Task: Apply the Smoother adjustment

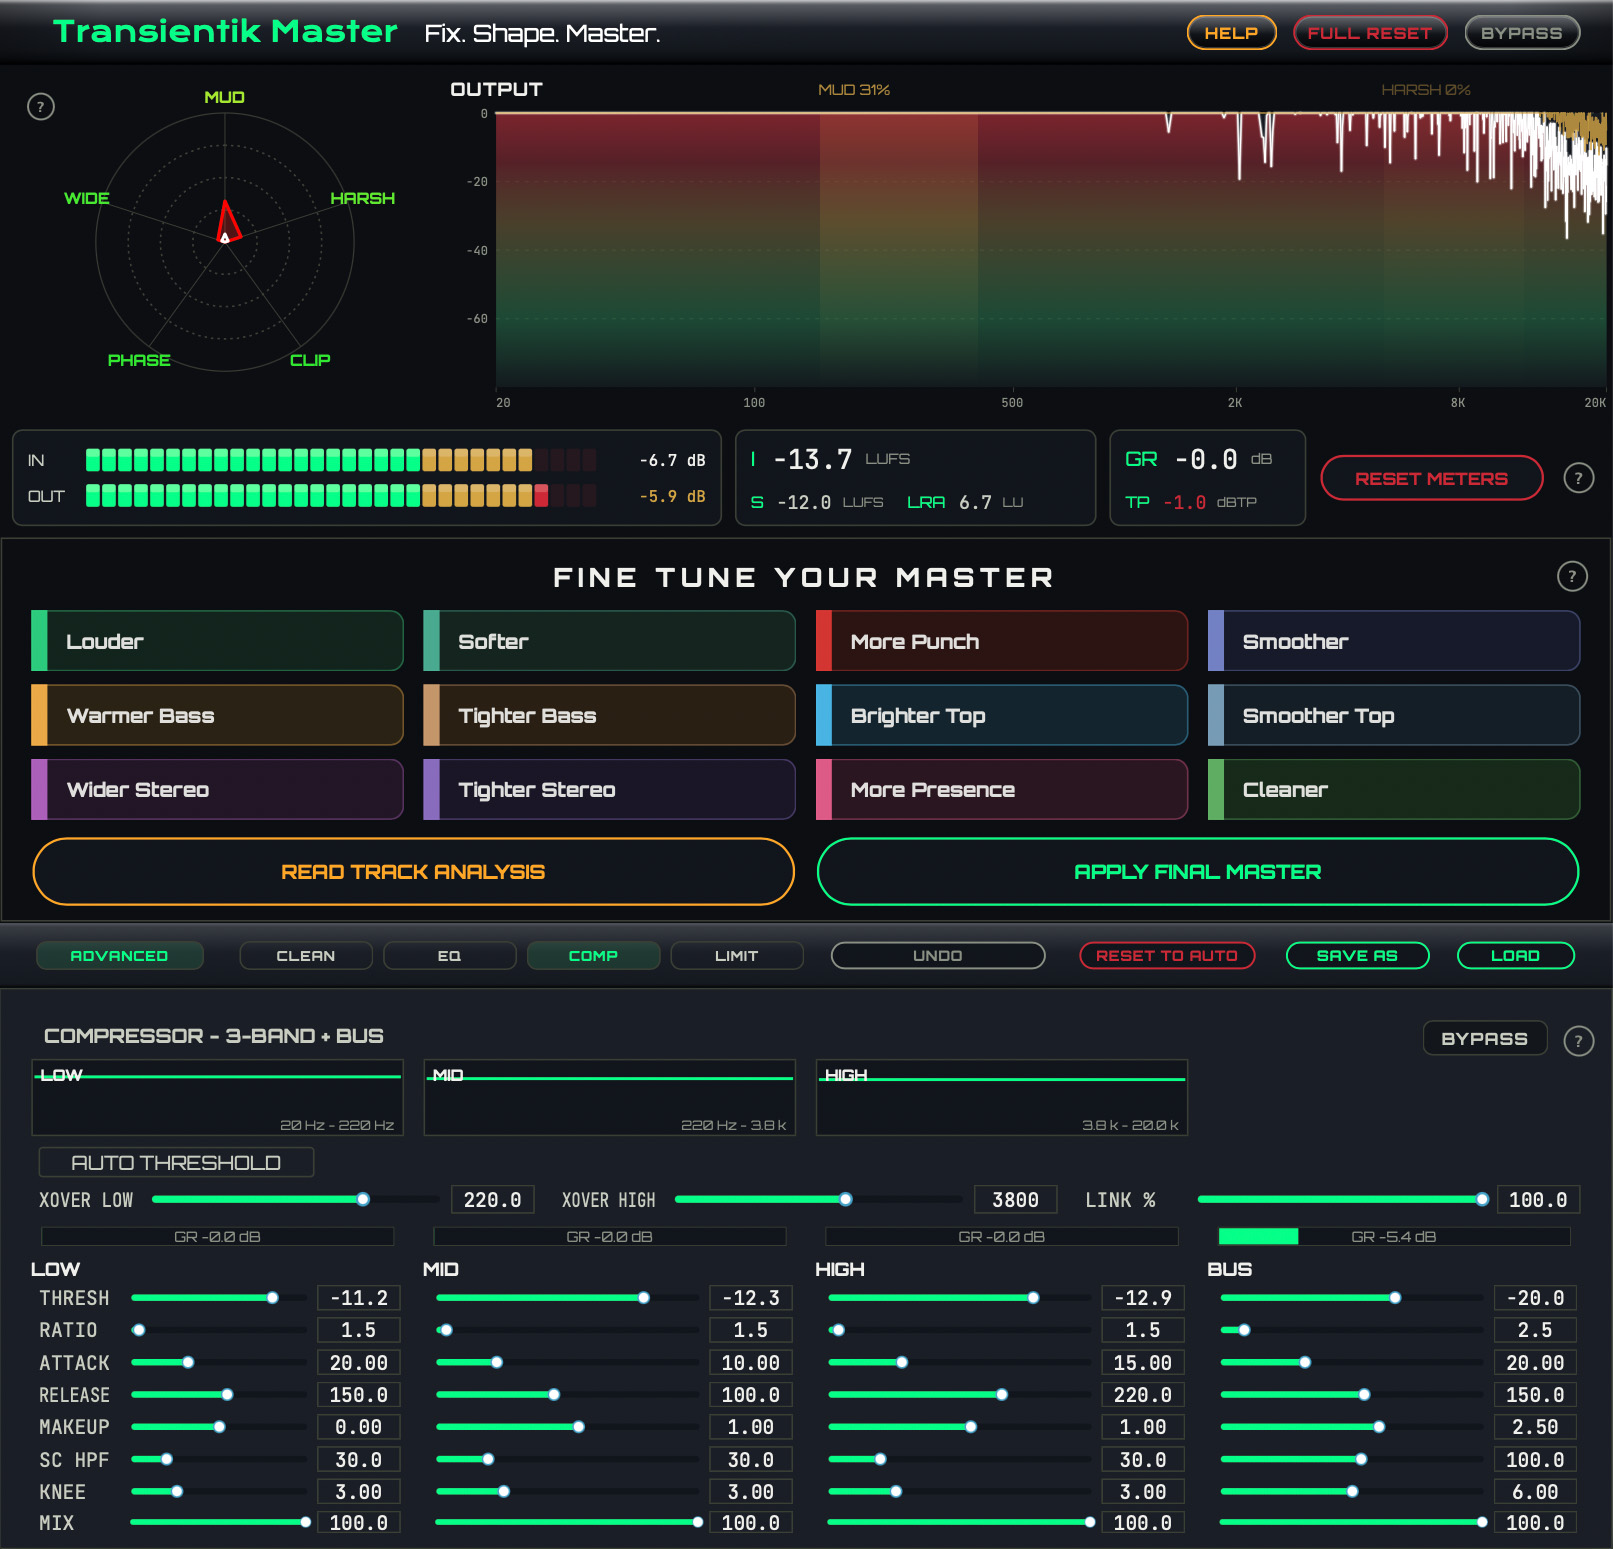Action: click(x=1394, y=641)
